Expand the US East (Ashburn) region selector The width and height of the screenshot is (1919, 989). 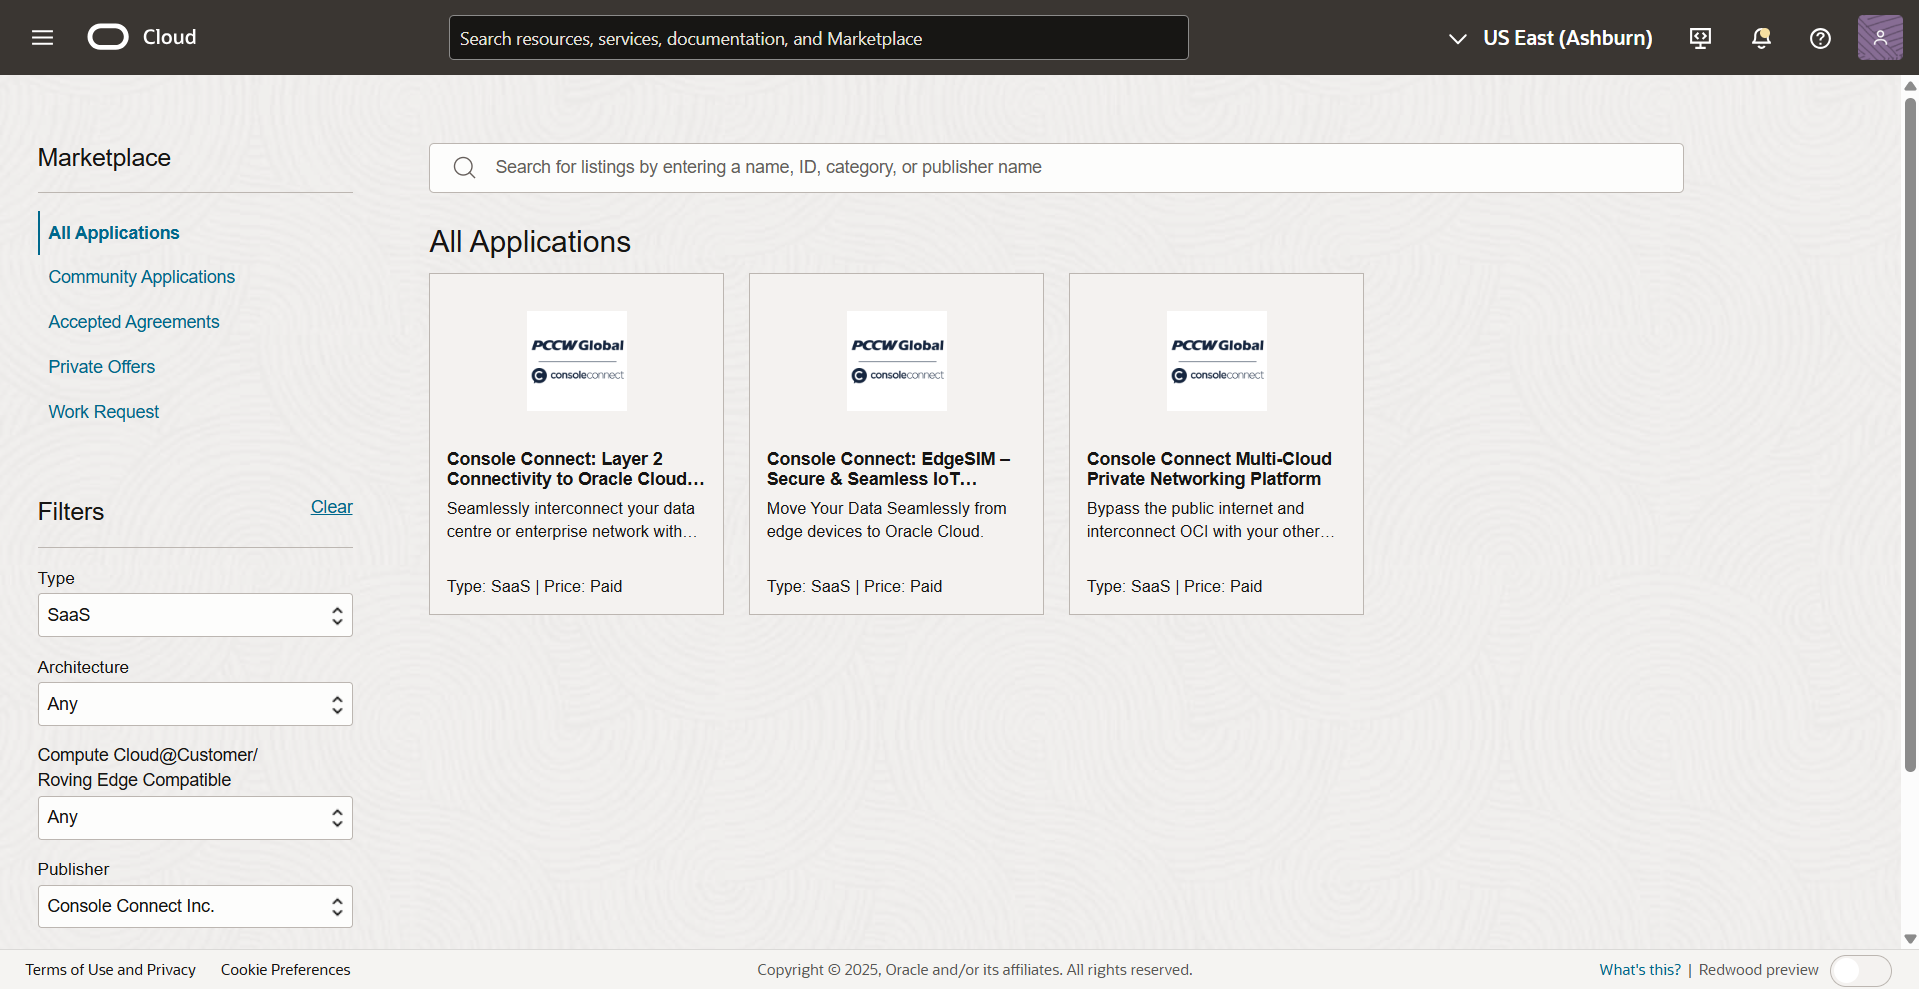pyautogui.click(x=1550, y=38)
